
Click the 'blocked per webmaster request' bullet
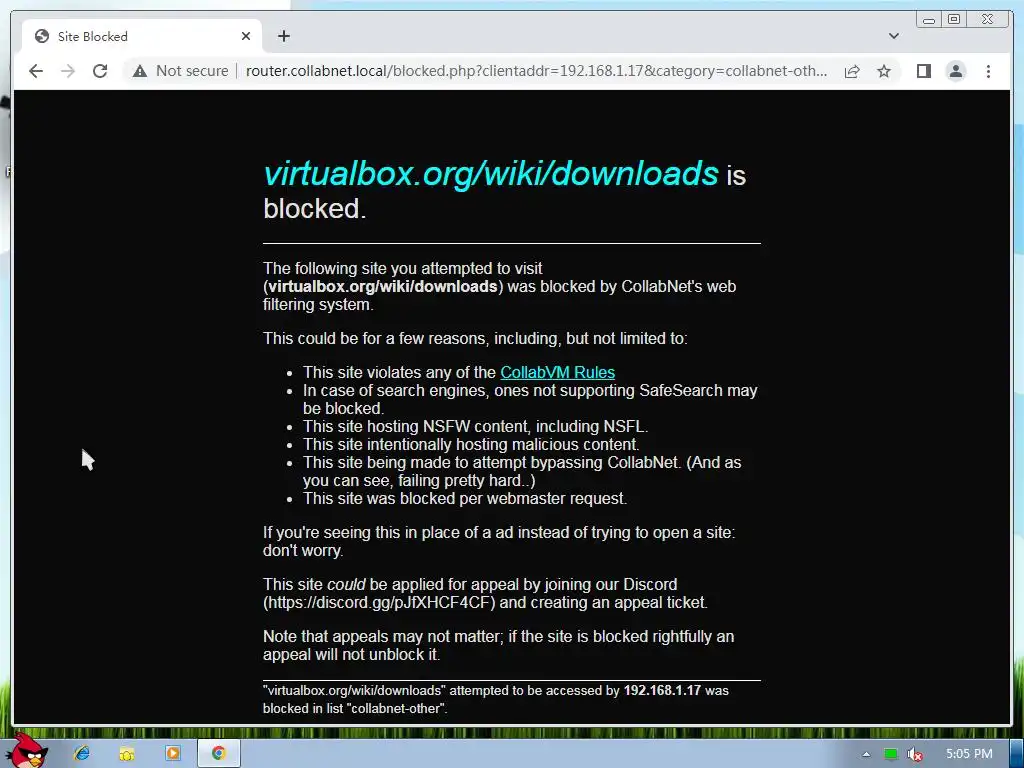[464, 498]
